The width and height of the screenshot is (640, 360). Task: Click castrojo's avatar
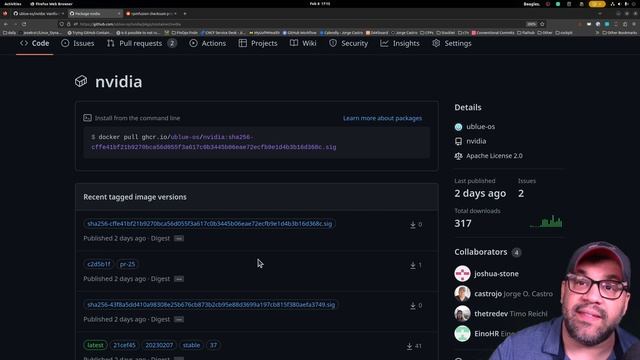462,293
